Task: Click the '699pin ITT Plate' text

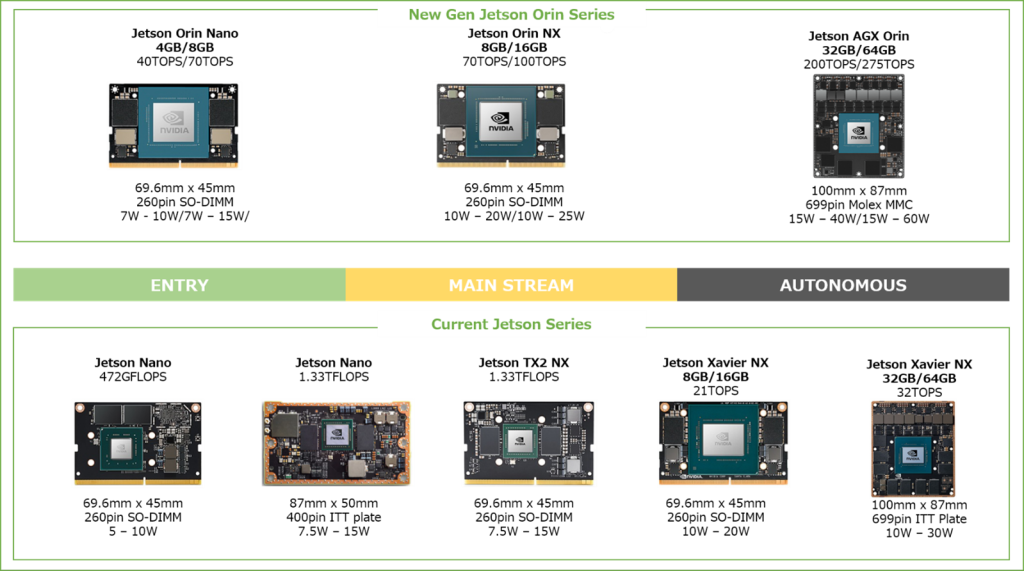Action: pyautogui.click(x=920, y=519)
